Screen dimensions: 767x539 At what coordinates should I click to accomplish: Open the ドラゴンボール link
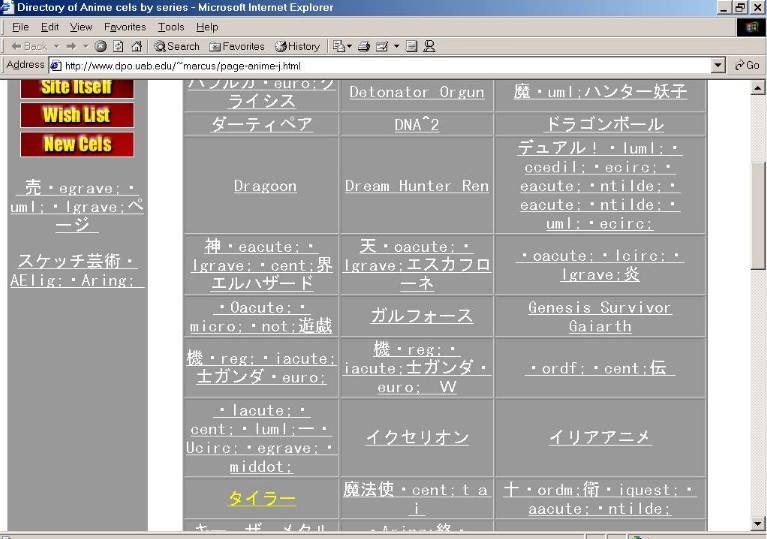604,124
